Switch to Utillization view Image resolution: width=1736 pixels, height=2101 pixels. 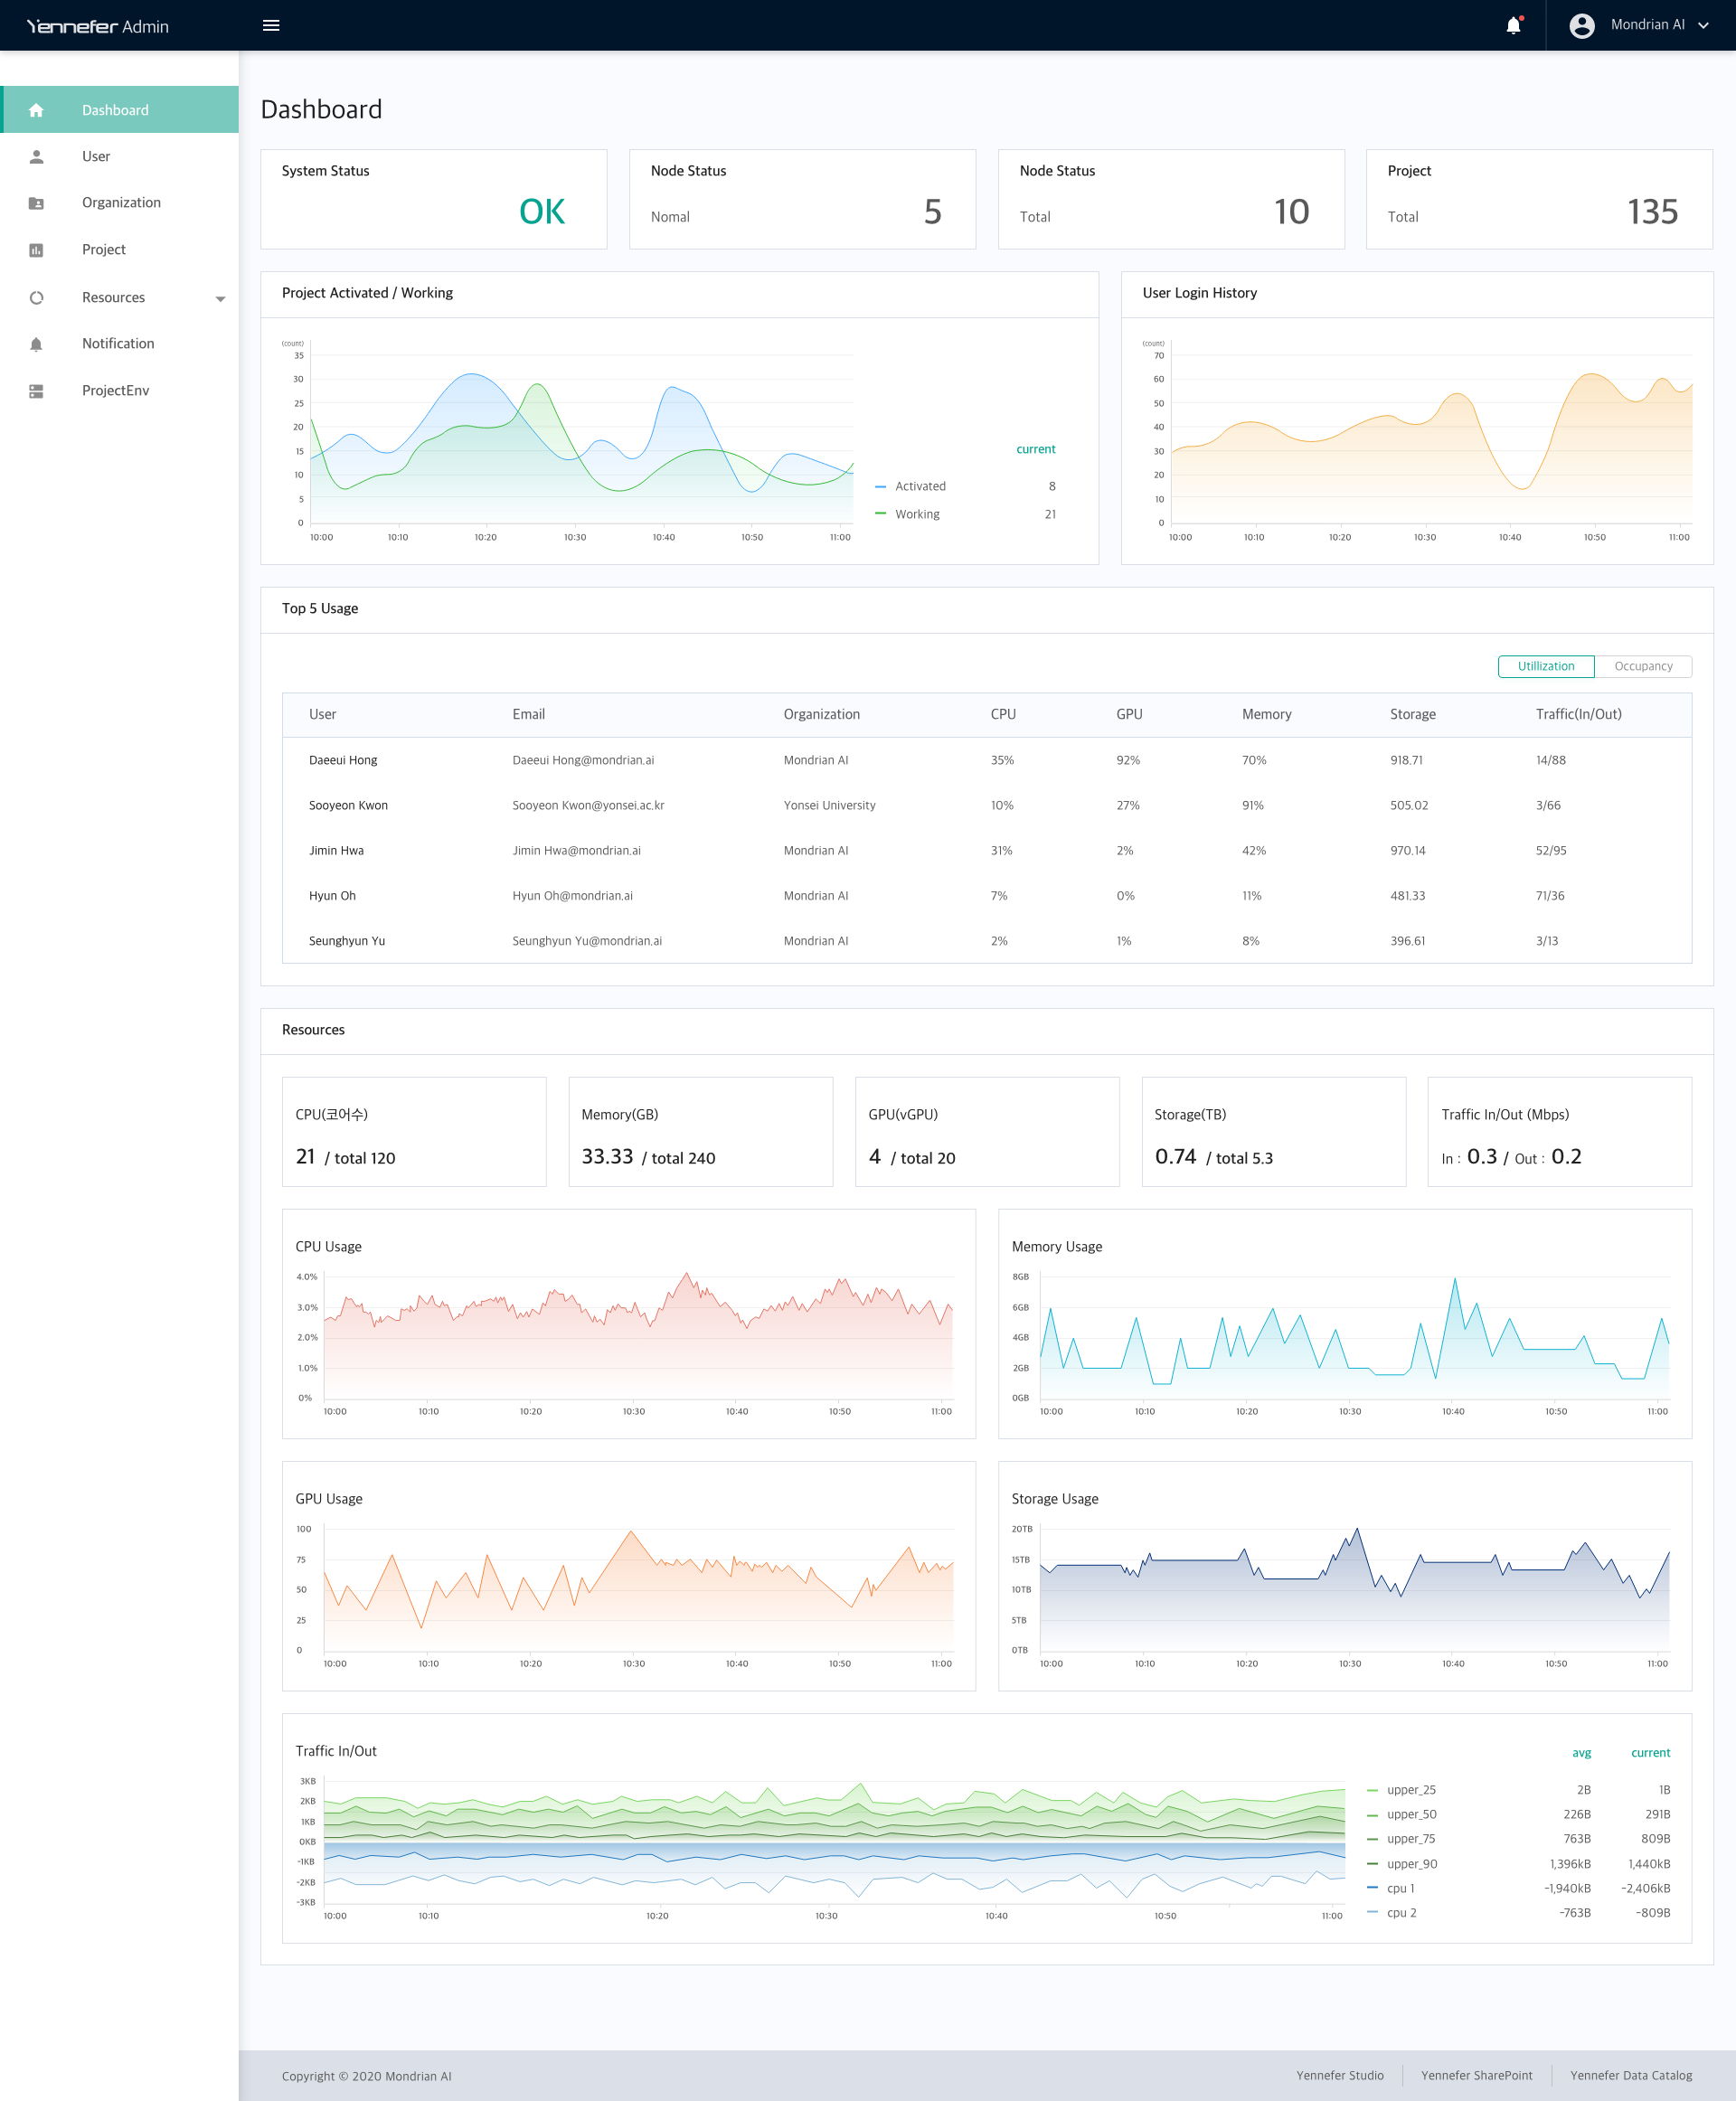[1545, 666]
